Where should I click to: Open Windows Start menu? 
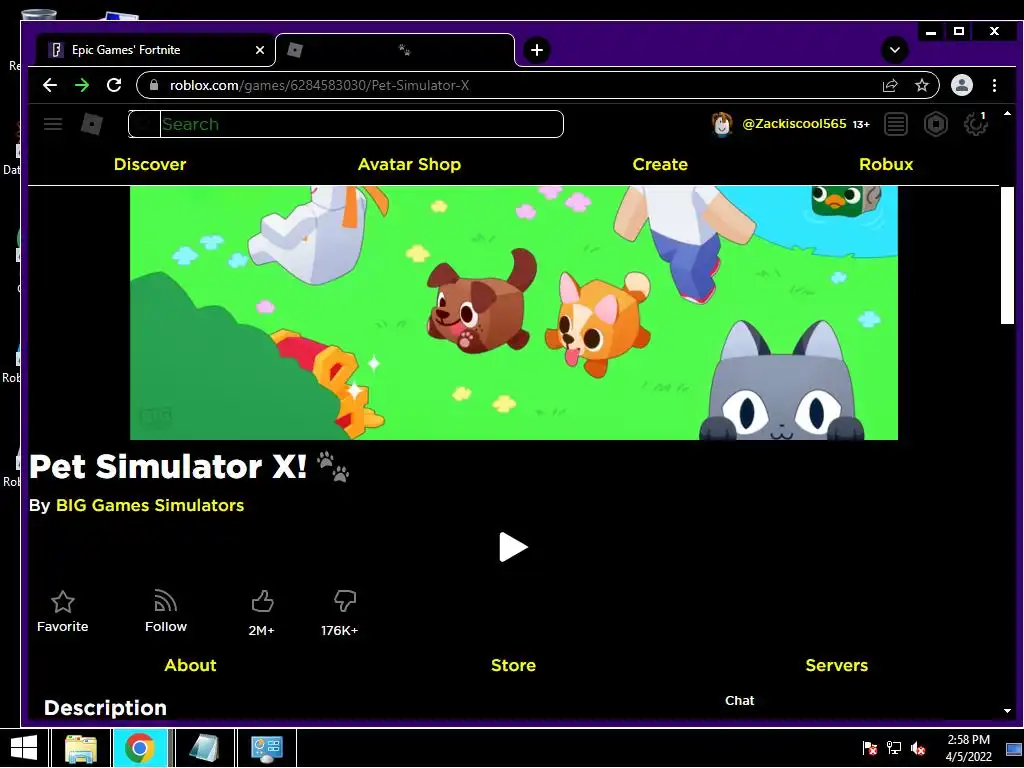24,748
